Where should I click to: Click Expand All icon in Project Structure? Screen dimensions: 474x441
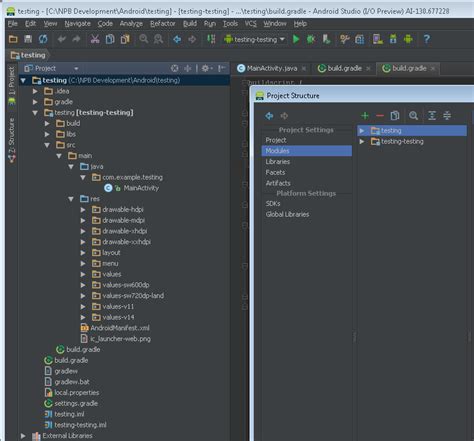pos(432,115)
